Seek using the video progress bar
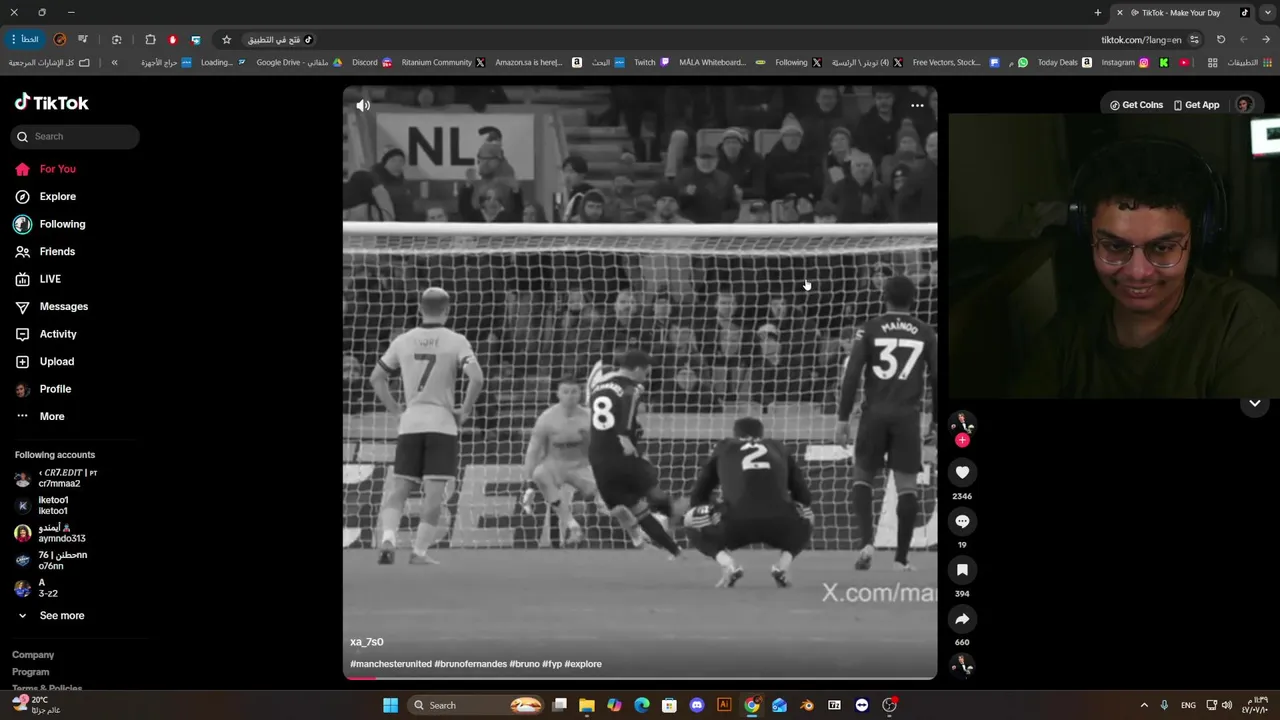This screenshot has height=720, width=1280. [x=640, y=678]
